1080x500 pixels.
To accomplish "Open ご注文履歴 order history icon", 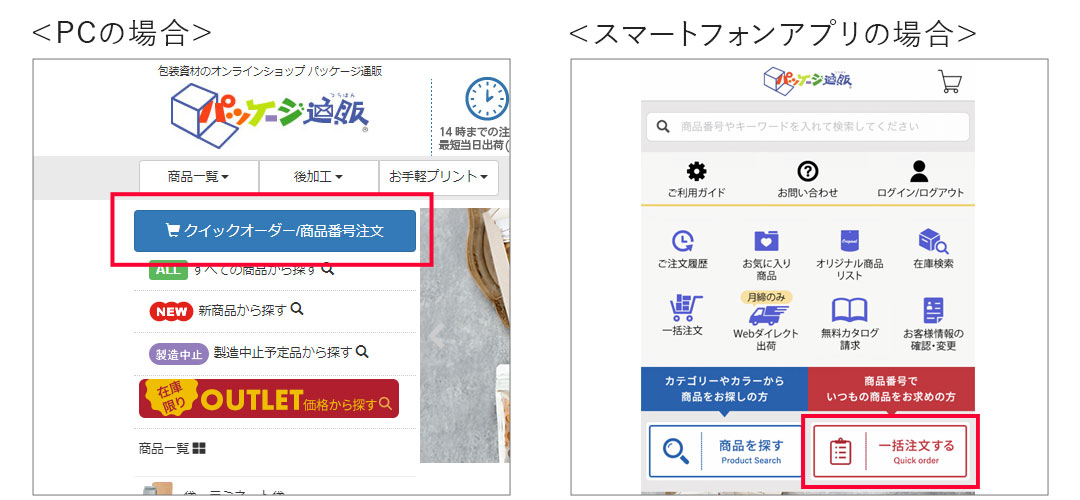I will coord(683,240).
